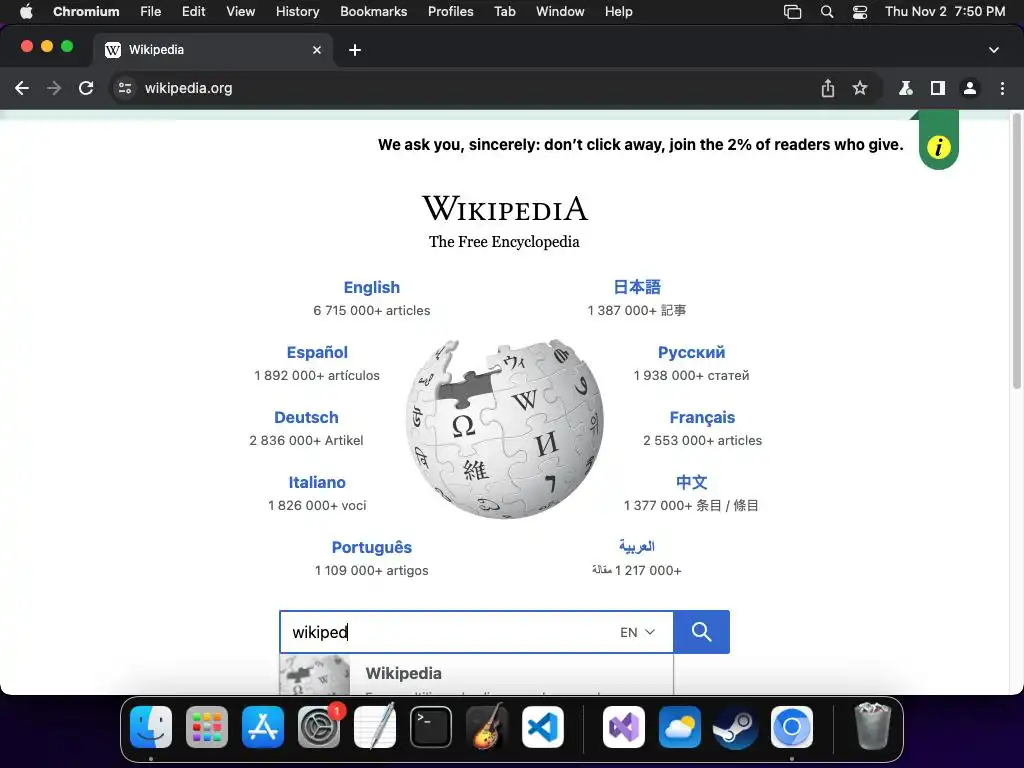Open the Apple menu
This screenshot has height=768, width=1024.
tap(26, 12)
